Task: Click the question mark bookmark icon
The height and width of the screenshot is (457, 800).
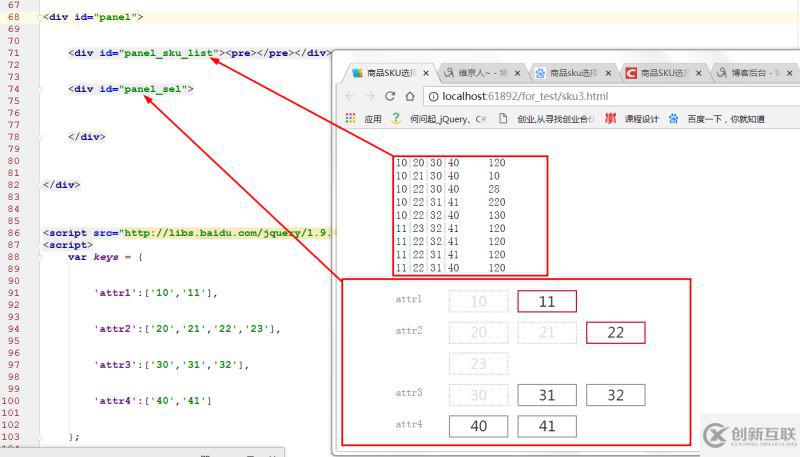Action: click(396, 118)
